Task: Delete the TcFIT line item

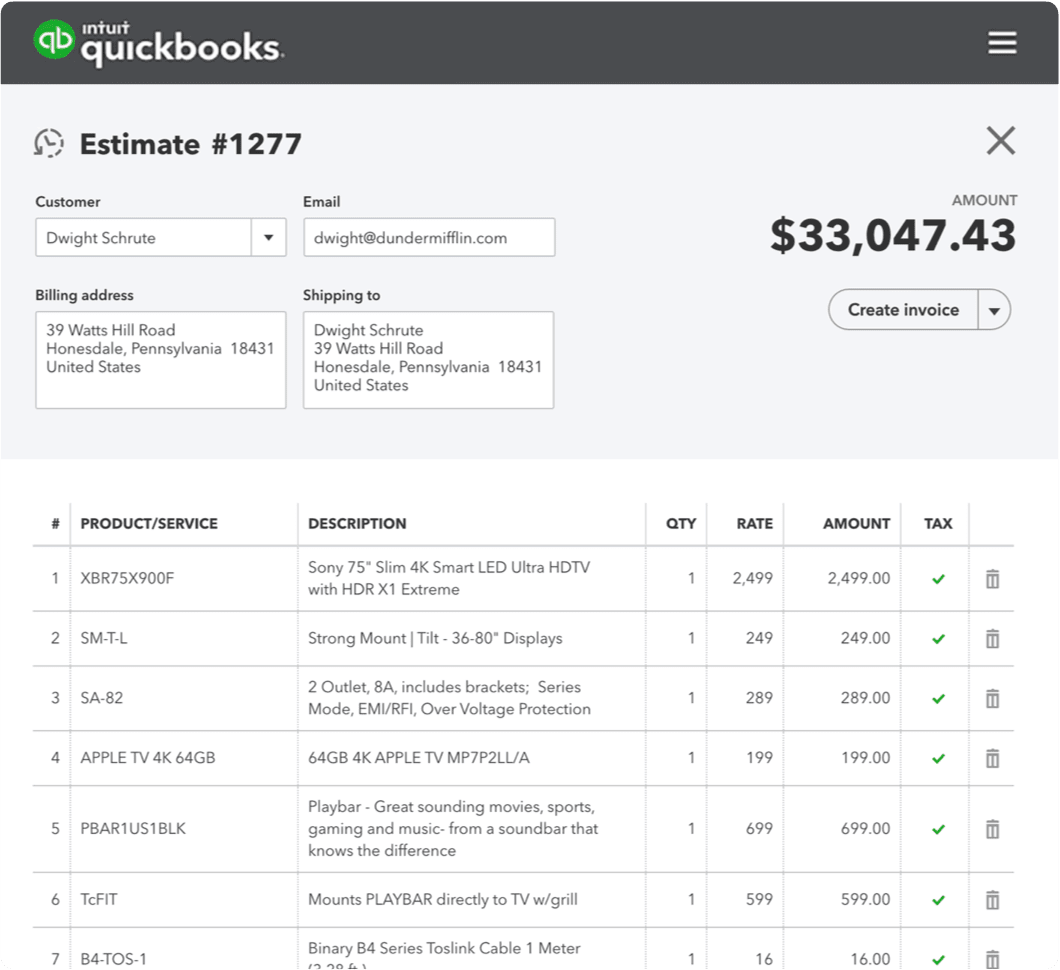Action: 992,900
